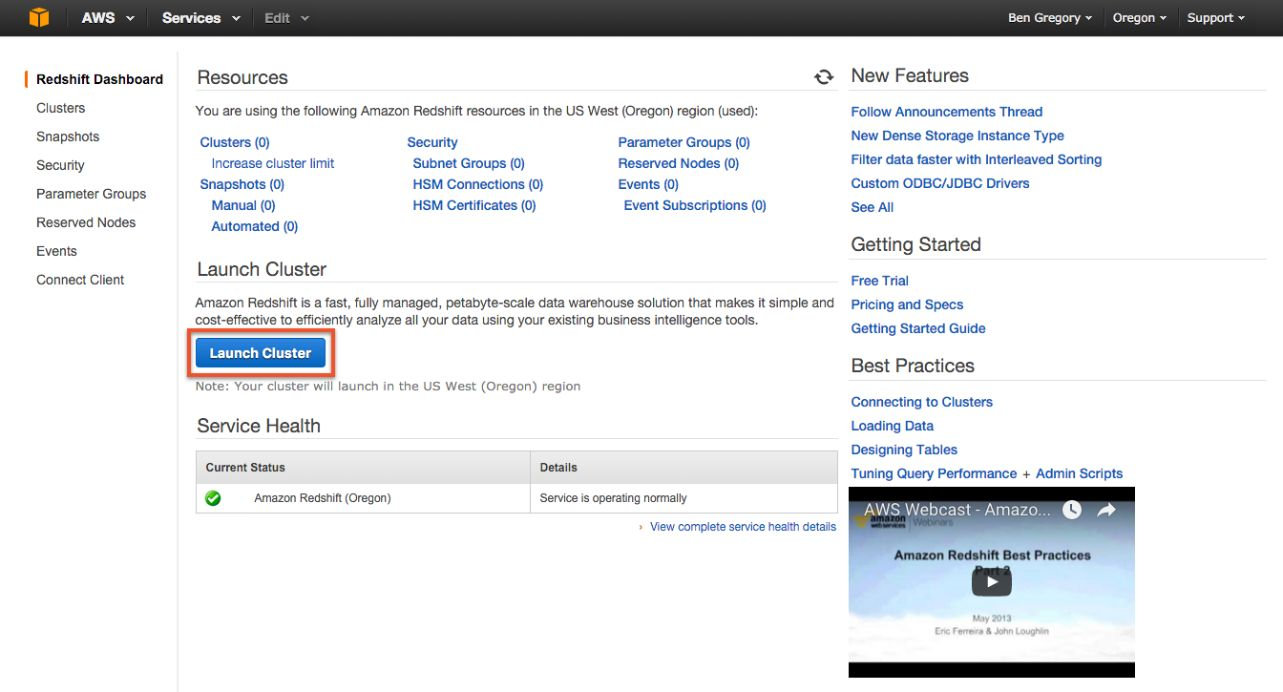Screen dimensions: 1283x692
Task: Click the AWS orange cube logo
Action: tap(39, 18)
